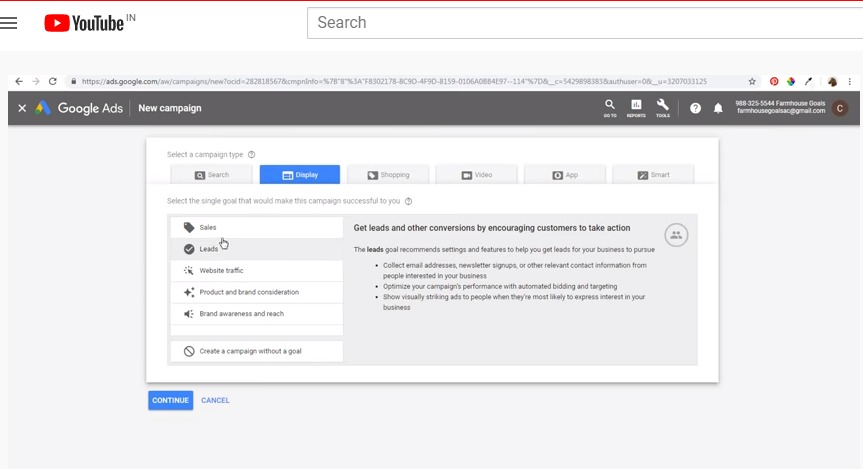The image size is (863, 469).
Task: Open the Reports icon
Action: (x=636, y=107)
